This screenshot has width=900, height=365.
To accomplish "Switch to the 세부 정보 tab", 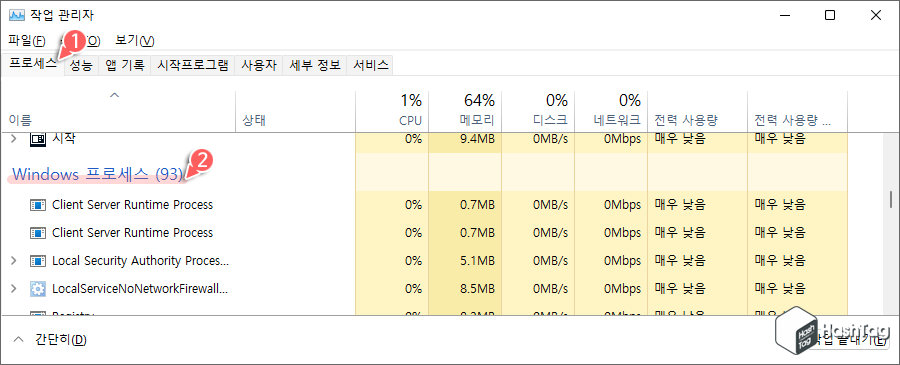I will tap(315, 65).
